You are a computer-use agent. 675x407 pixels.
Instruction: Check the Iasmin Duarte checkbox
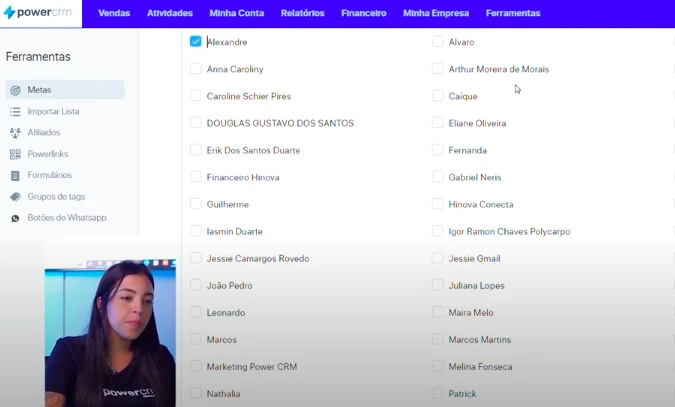coord(195,231)
